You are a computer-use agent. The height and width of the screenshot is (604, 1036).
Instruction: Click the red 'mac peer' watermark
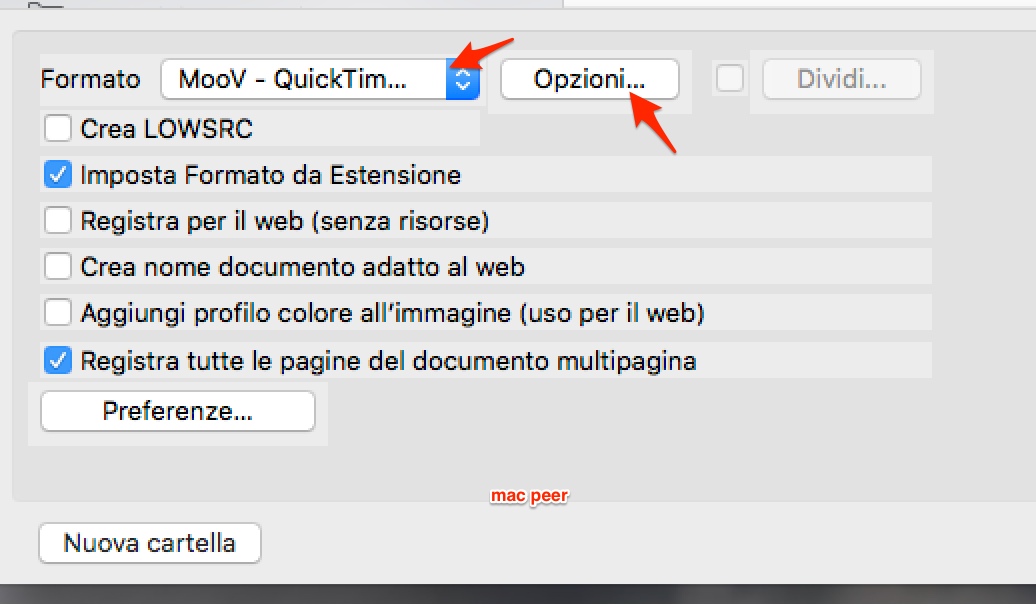tap(529, 496)
